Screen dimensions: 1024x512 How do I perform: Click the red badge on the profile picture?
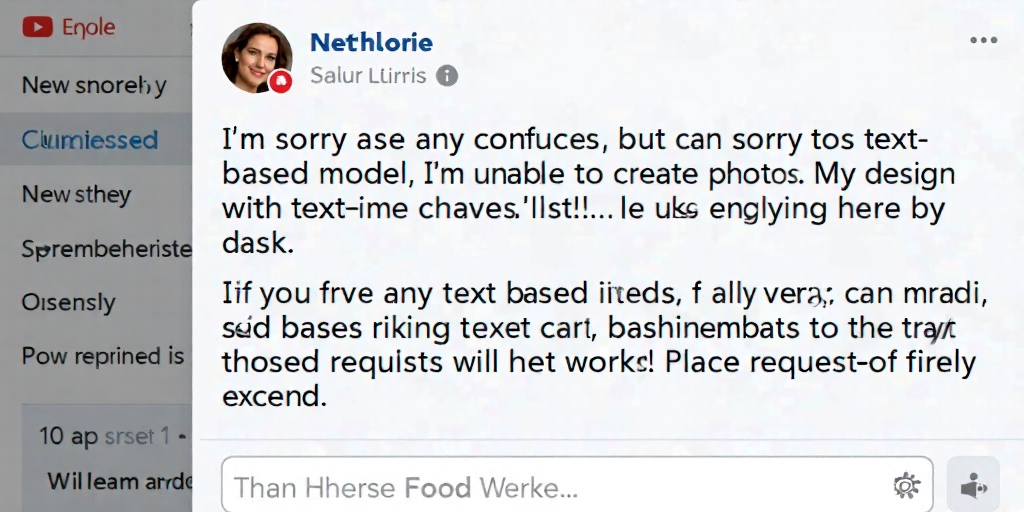click(281, 82)
